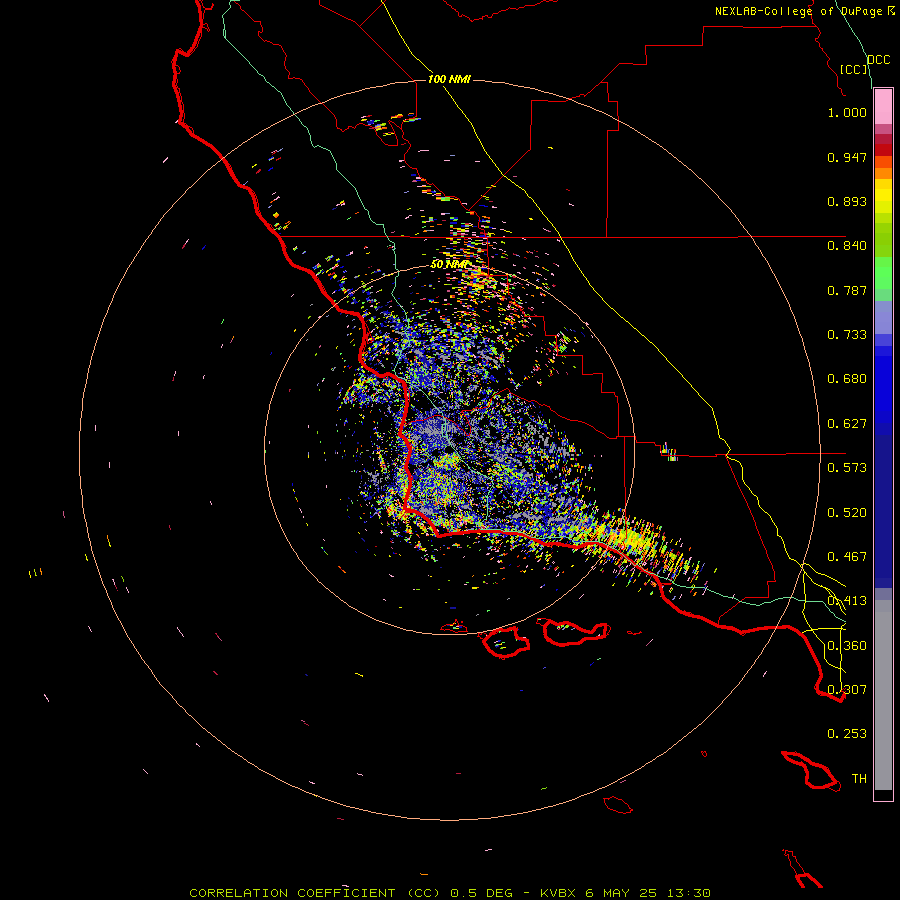This screenshot has height=900, width=900.
Task: Select the 0.787 scale value
Action: [x=847, y=290]
